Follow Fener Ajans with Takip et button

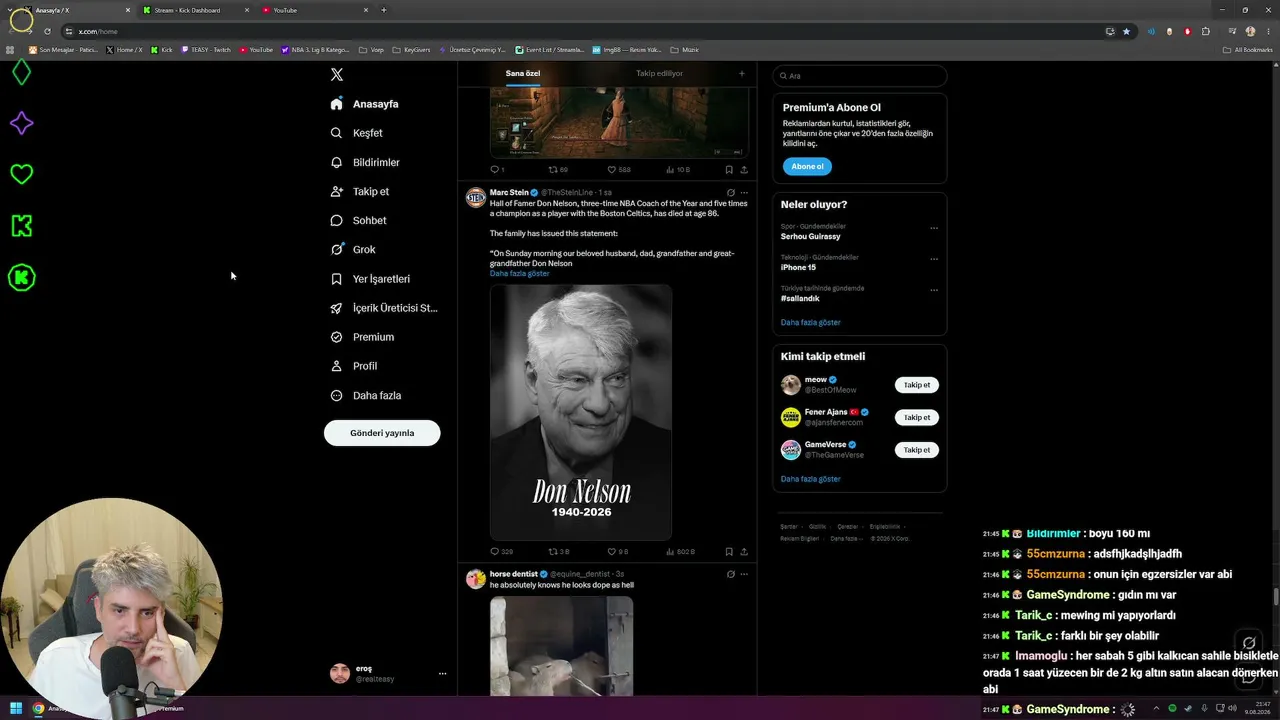point(916,417)
